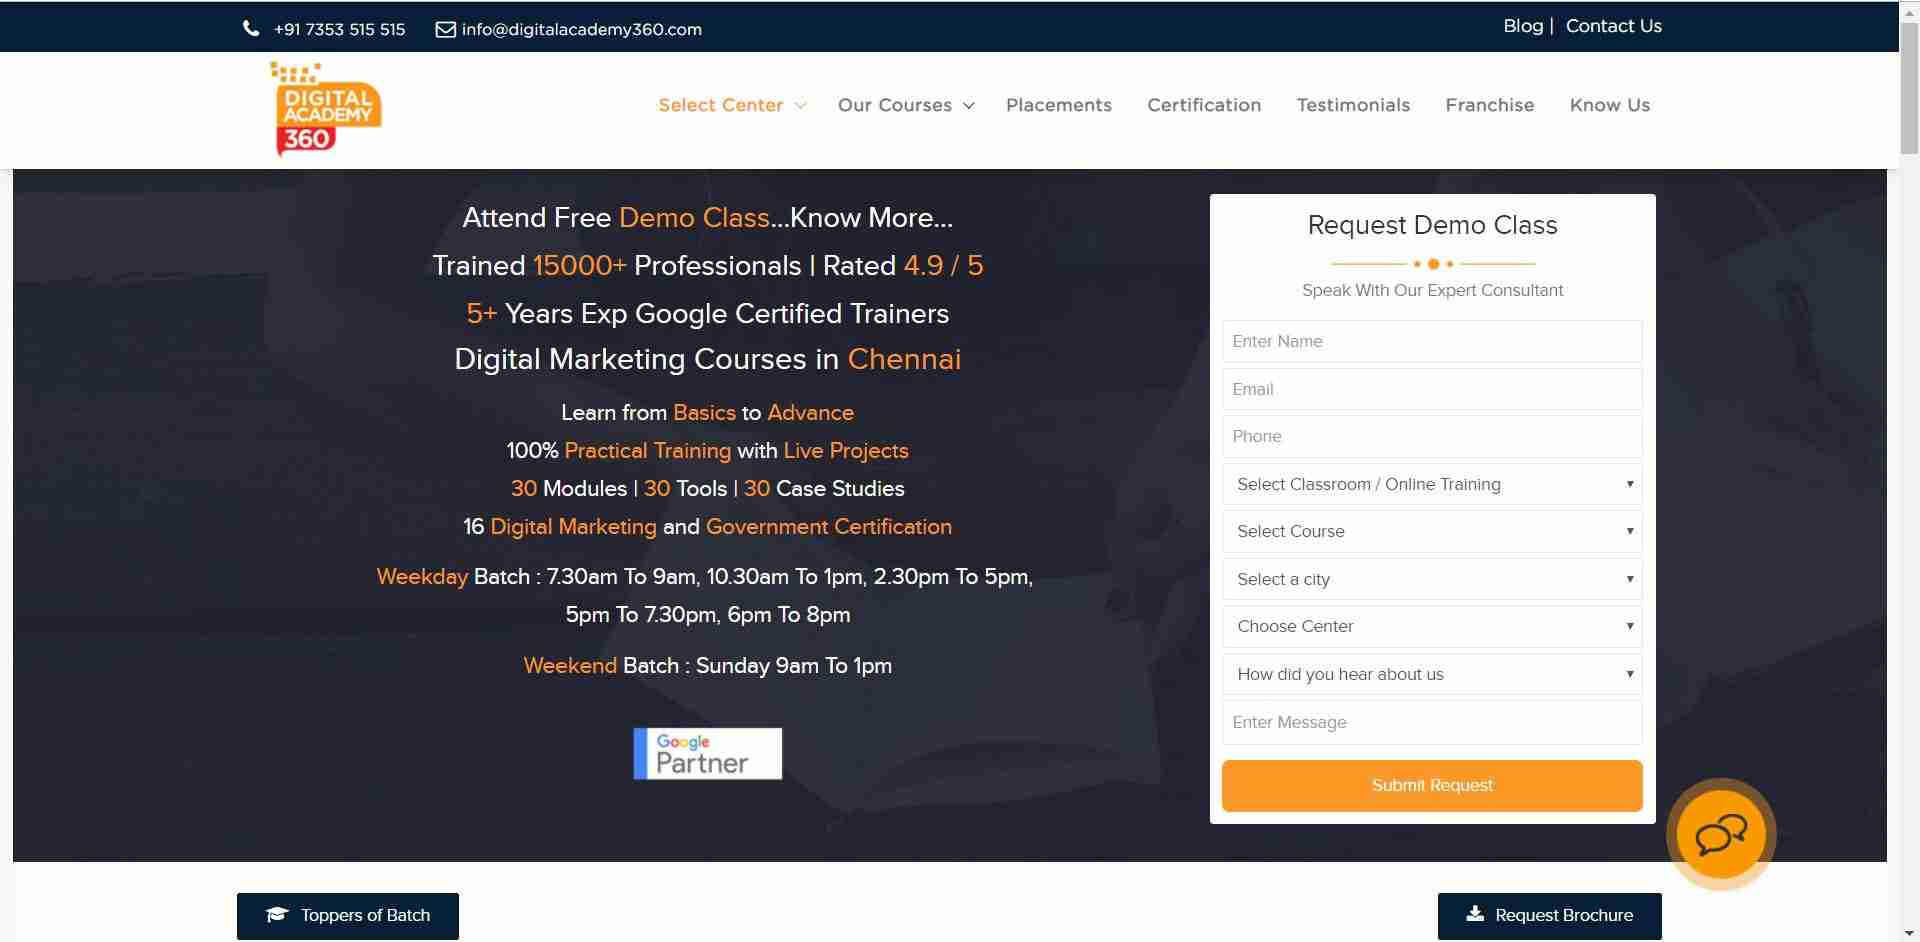Open the Select a city dropdown
Screen dimensions: 1920x942
[1432, 579]
